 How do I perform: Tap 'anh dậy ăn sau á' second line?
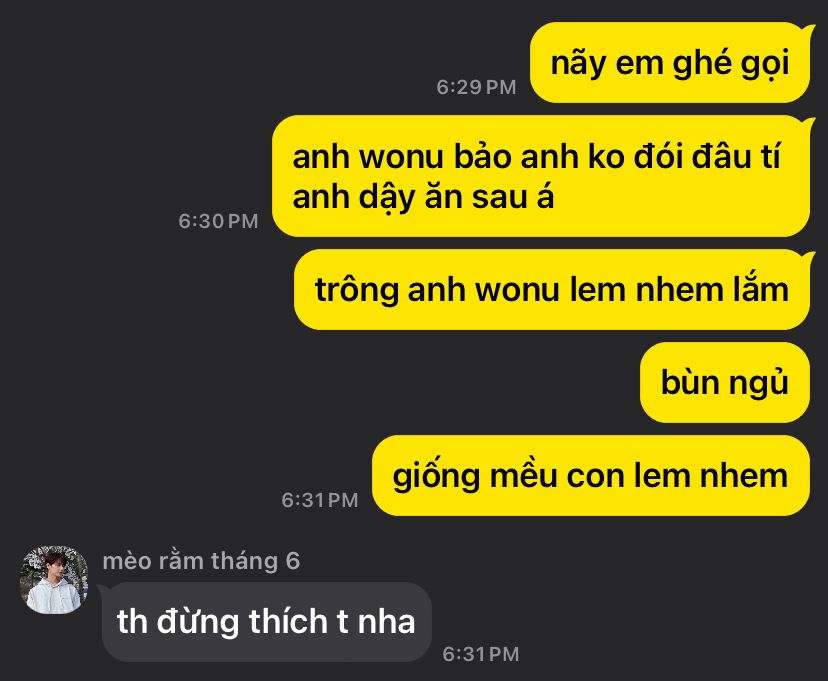coord(423,197)
